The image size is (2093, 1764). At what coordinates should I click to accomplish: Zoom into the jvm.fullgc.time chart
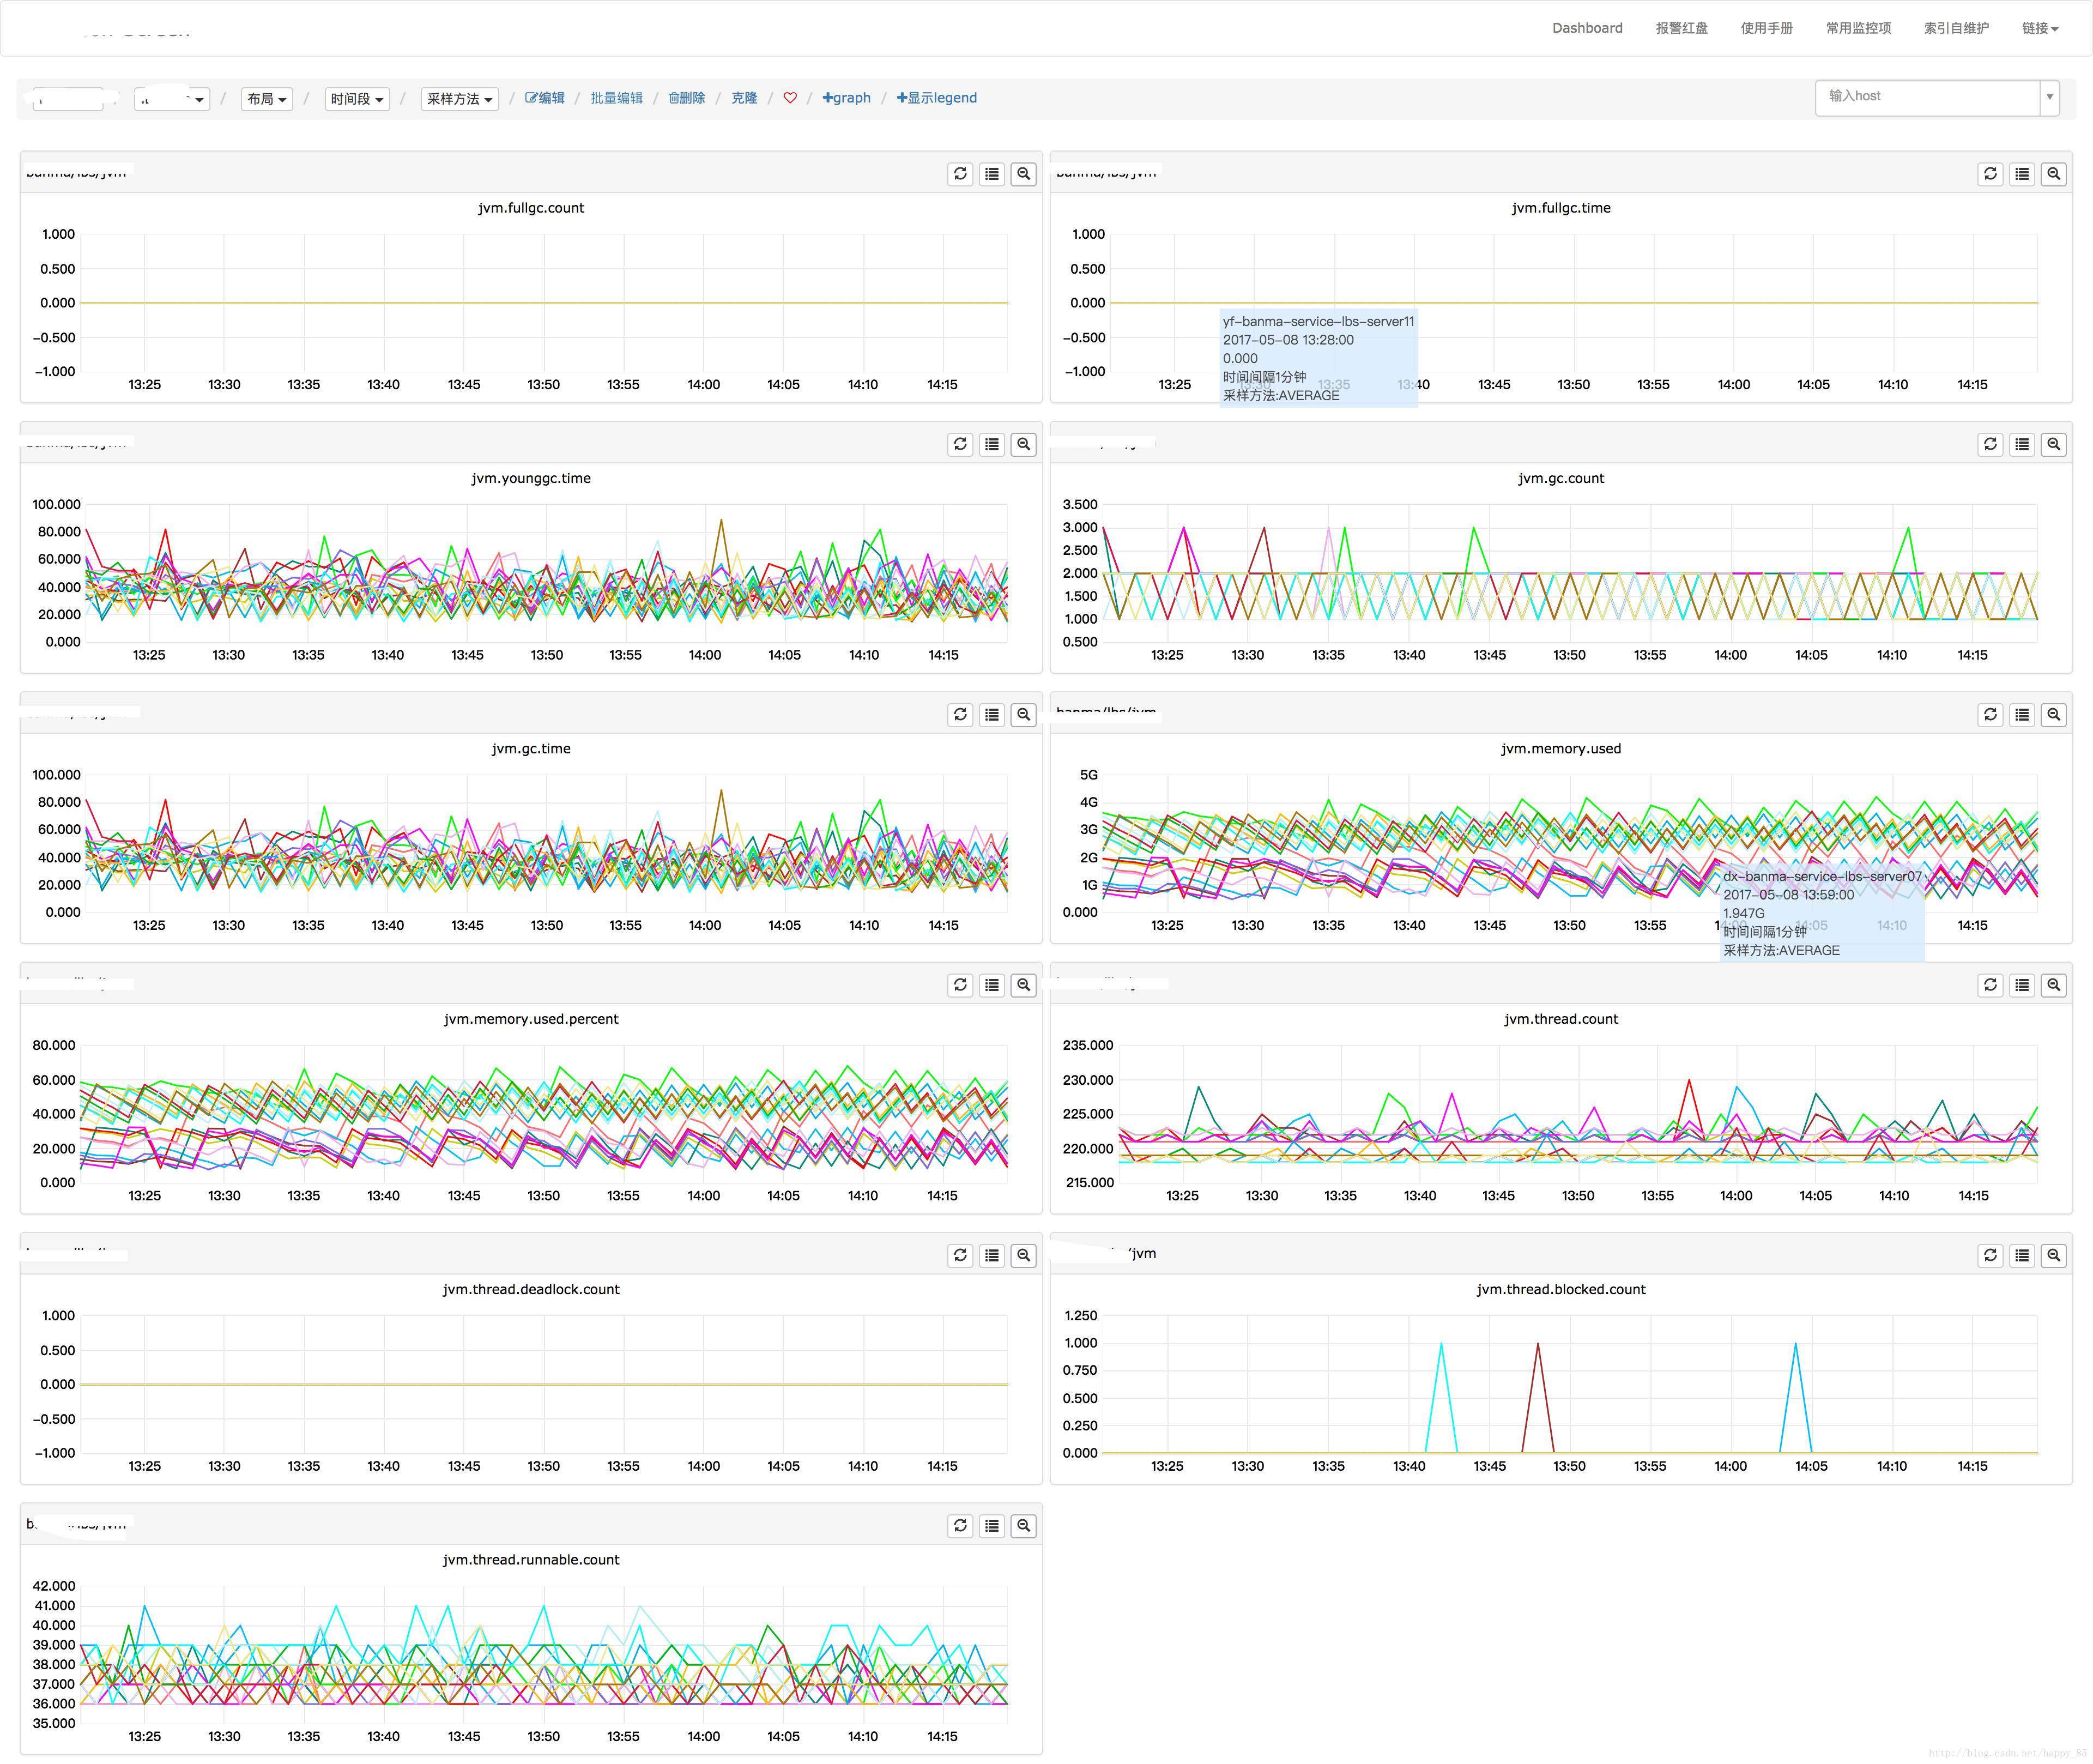pos(2053,174)
